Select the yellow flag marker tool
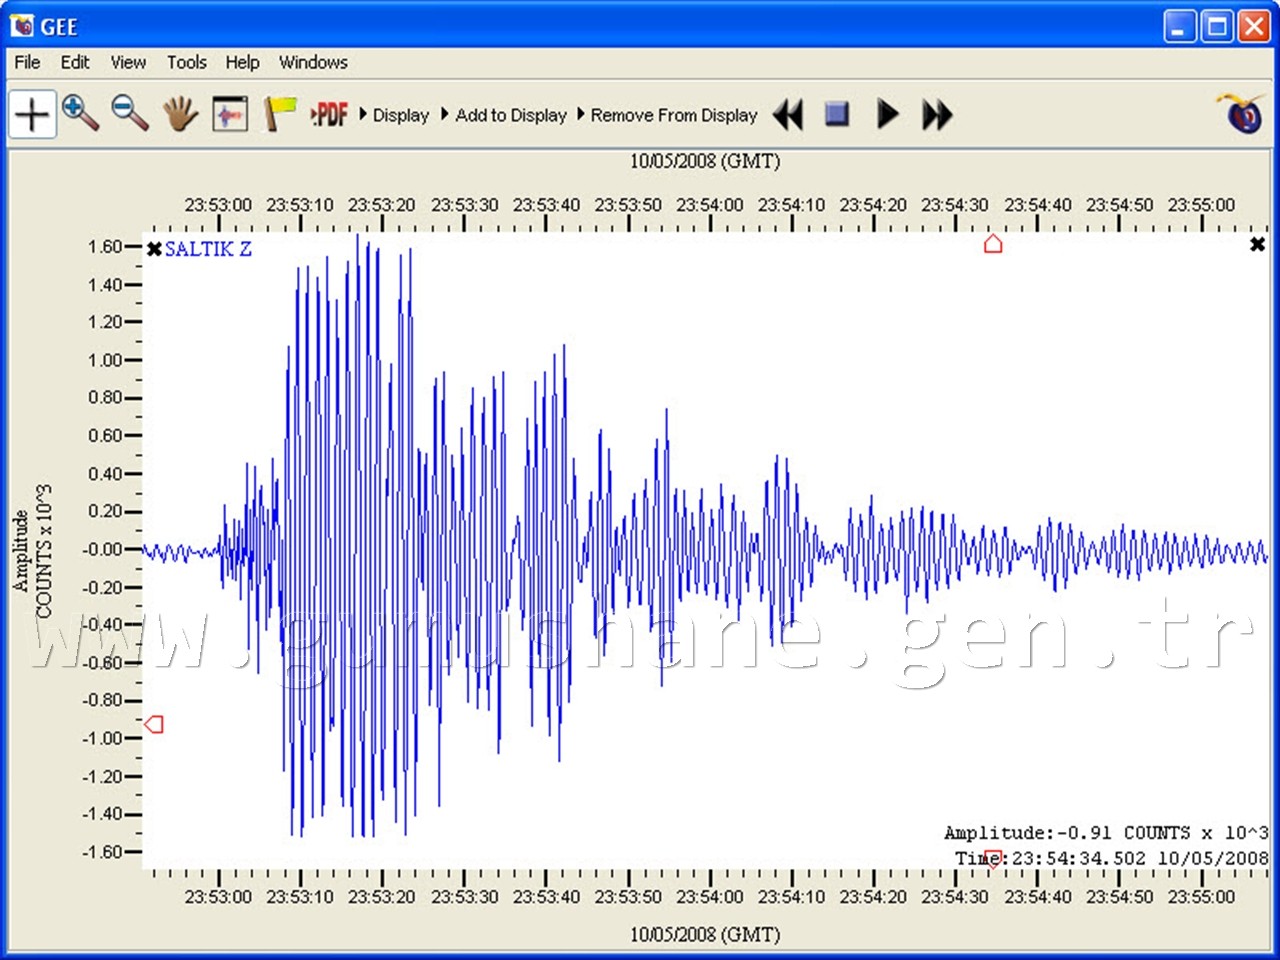The image size is (1280, 960). pyautogui.click(x=280, y=114)
